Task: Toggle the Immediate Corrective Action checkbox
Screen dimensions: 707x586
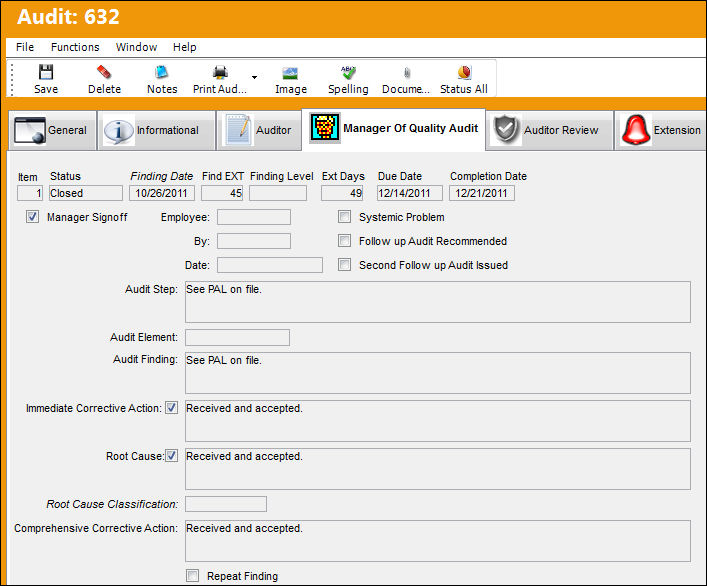Action: [171, 408]
